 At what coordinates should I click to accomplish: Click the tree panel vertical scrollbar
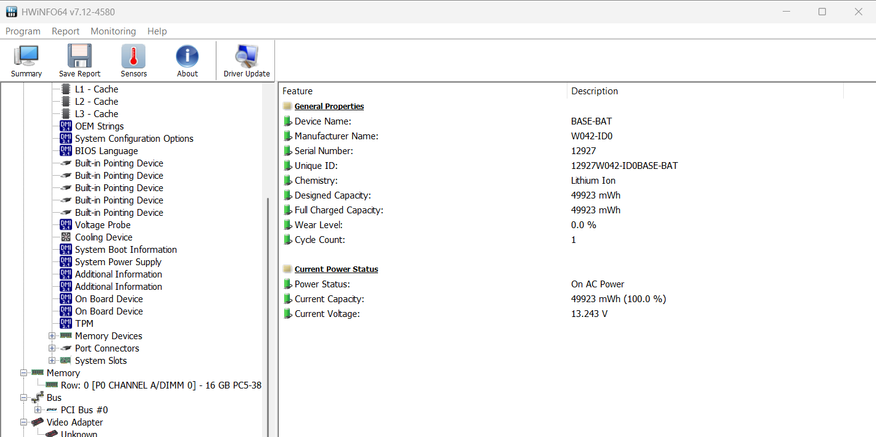pyautogui.click(x=268, y=300)
